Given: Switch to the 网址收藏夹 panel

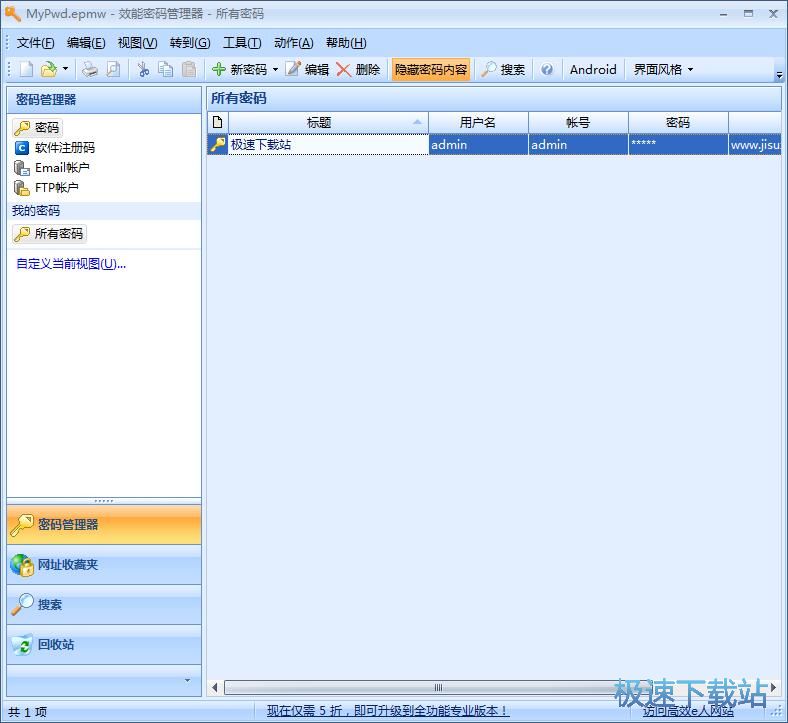Looking at the screenshot, I should click(x=68, y=565).
